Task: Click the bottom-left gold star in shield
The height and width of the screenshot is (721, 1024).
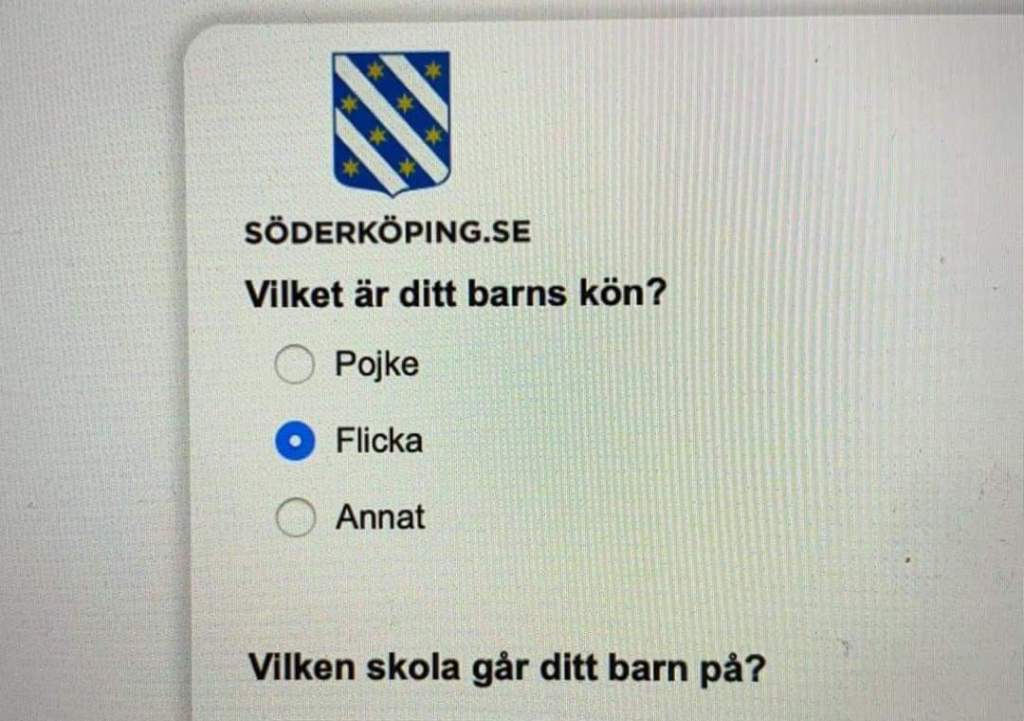Action: pos(351,168)
